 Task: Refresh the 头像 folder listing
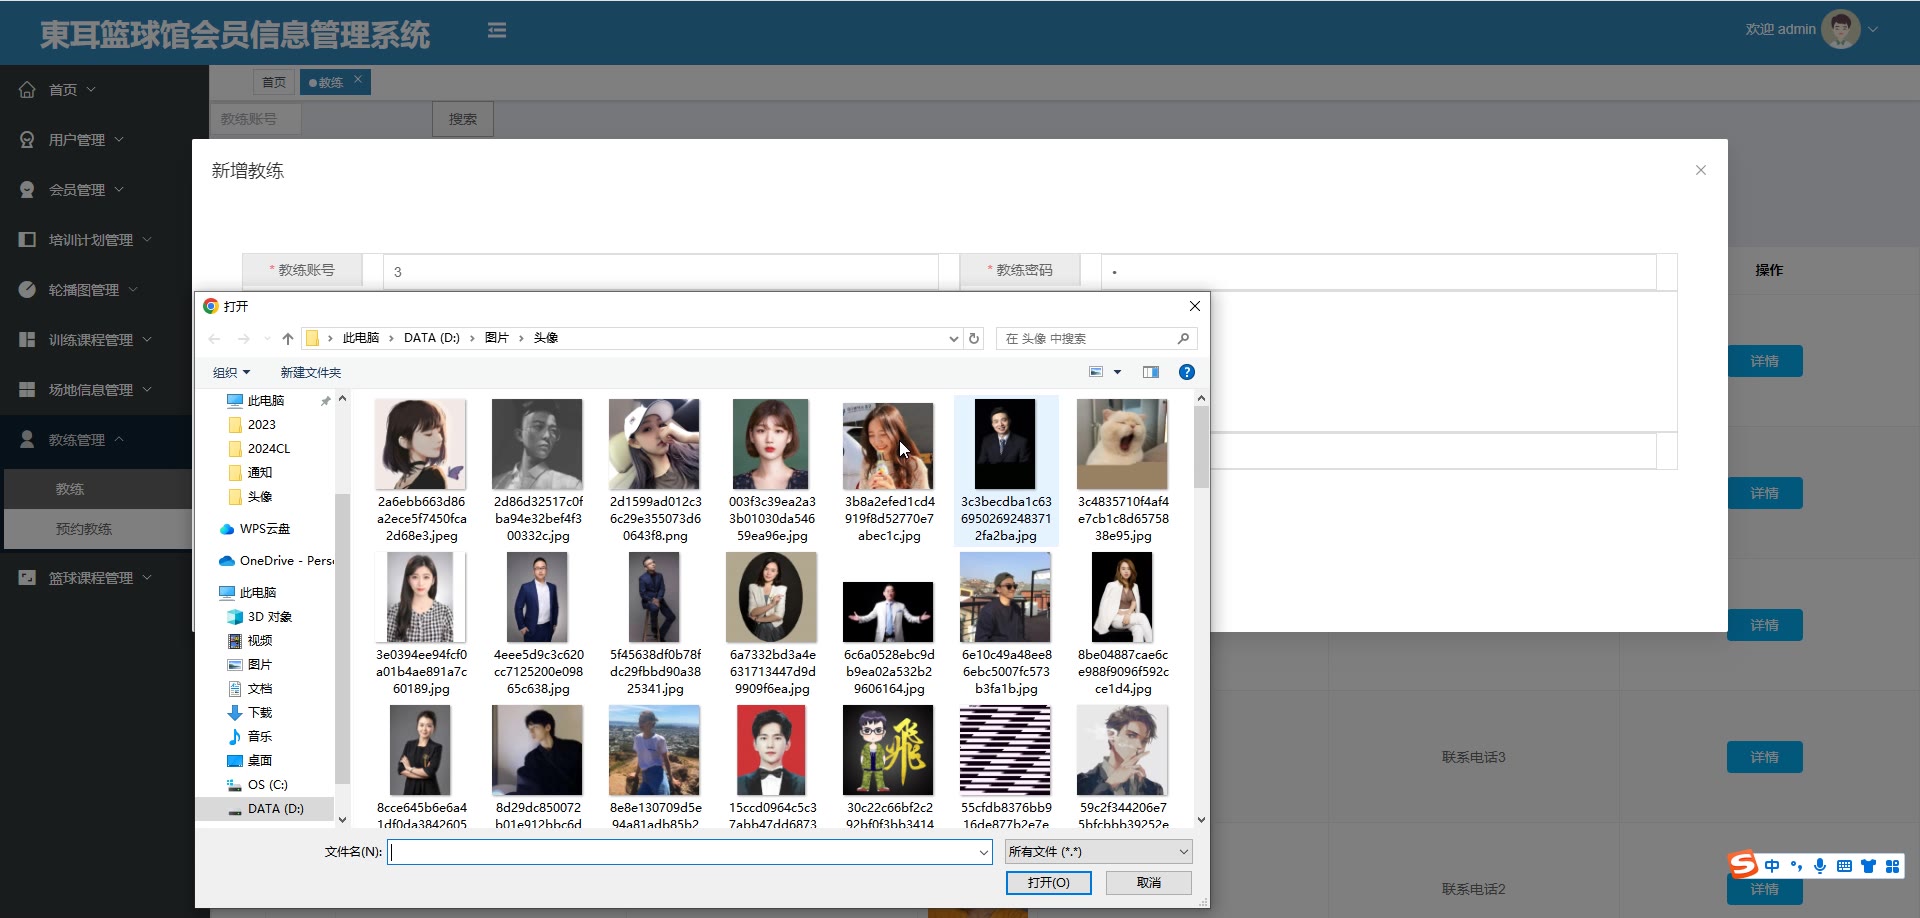(974, 339)
